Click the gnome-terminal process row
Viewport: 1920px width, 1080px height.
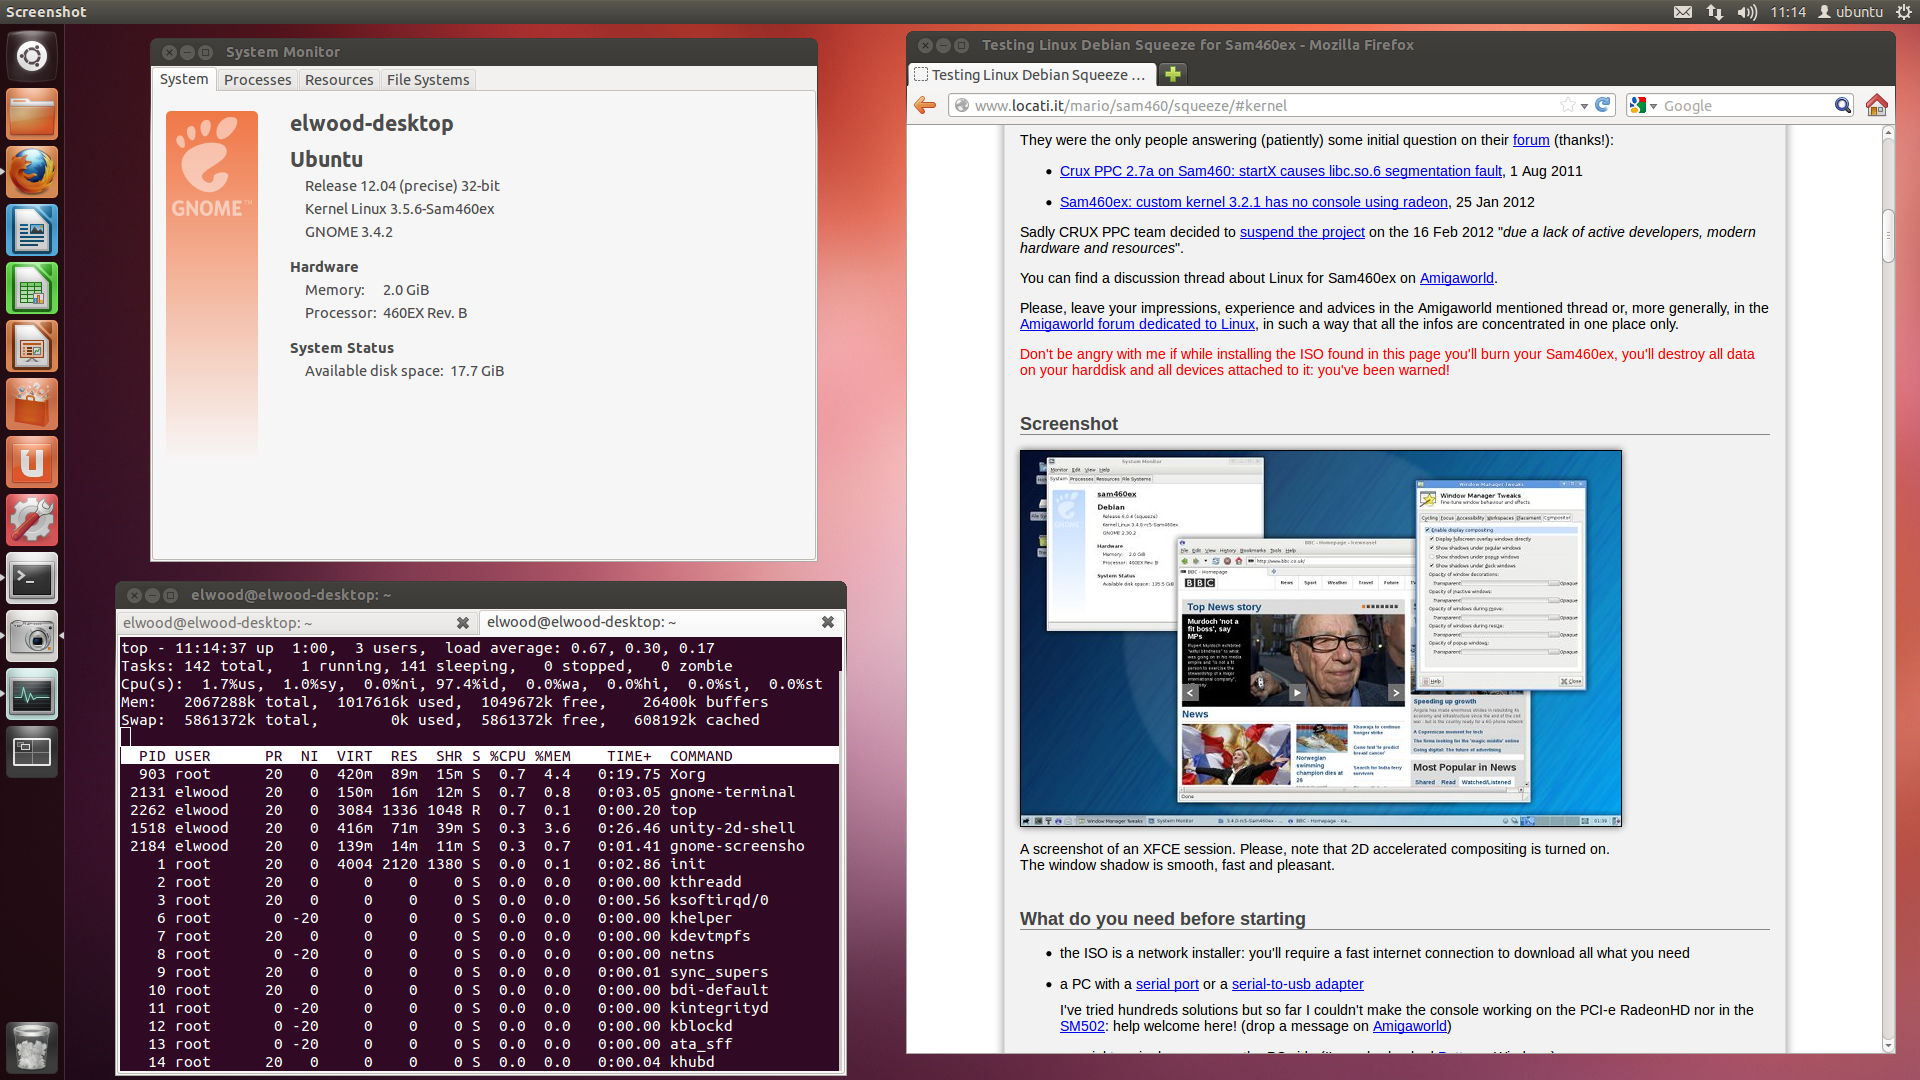[x=479, y=792]
